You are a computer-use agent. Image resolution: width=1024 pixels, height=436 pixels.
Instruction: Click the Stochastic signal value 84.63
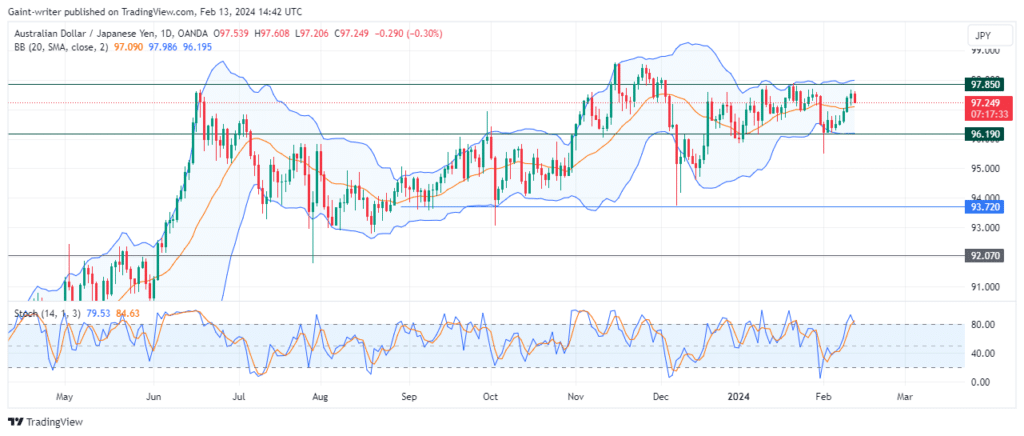[128, 313]
